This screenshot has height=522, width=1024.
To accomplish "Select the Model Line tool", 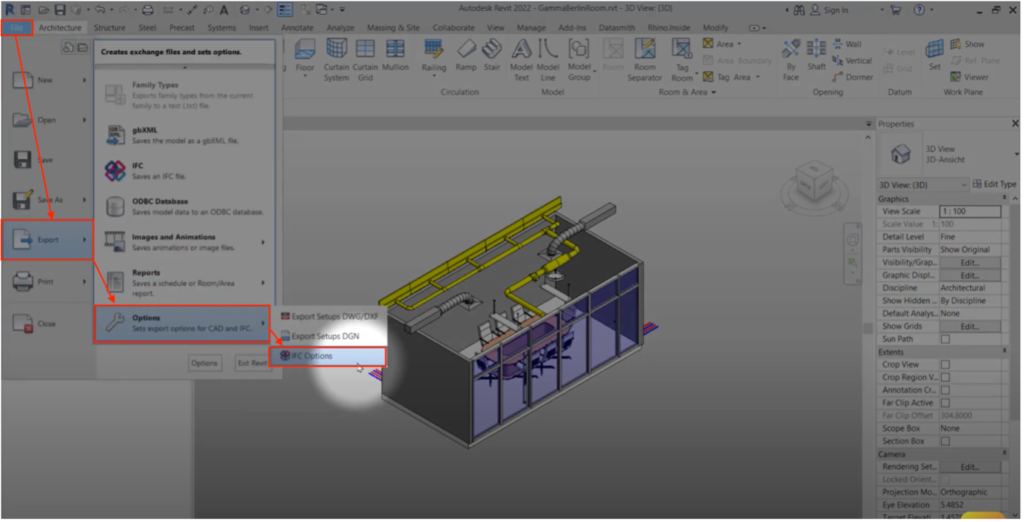I will 548,59.
